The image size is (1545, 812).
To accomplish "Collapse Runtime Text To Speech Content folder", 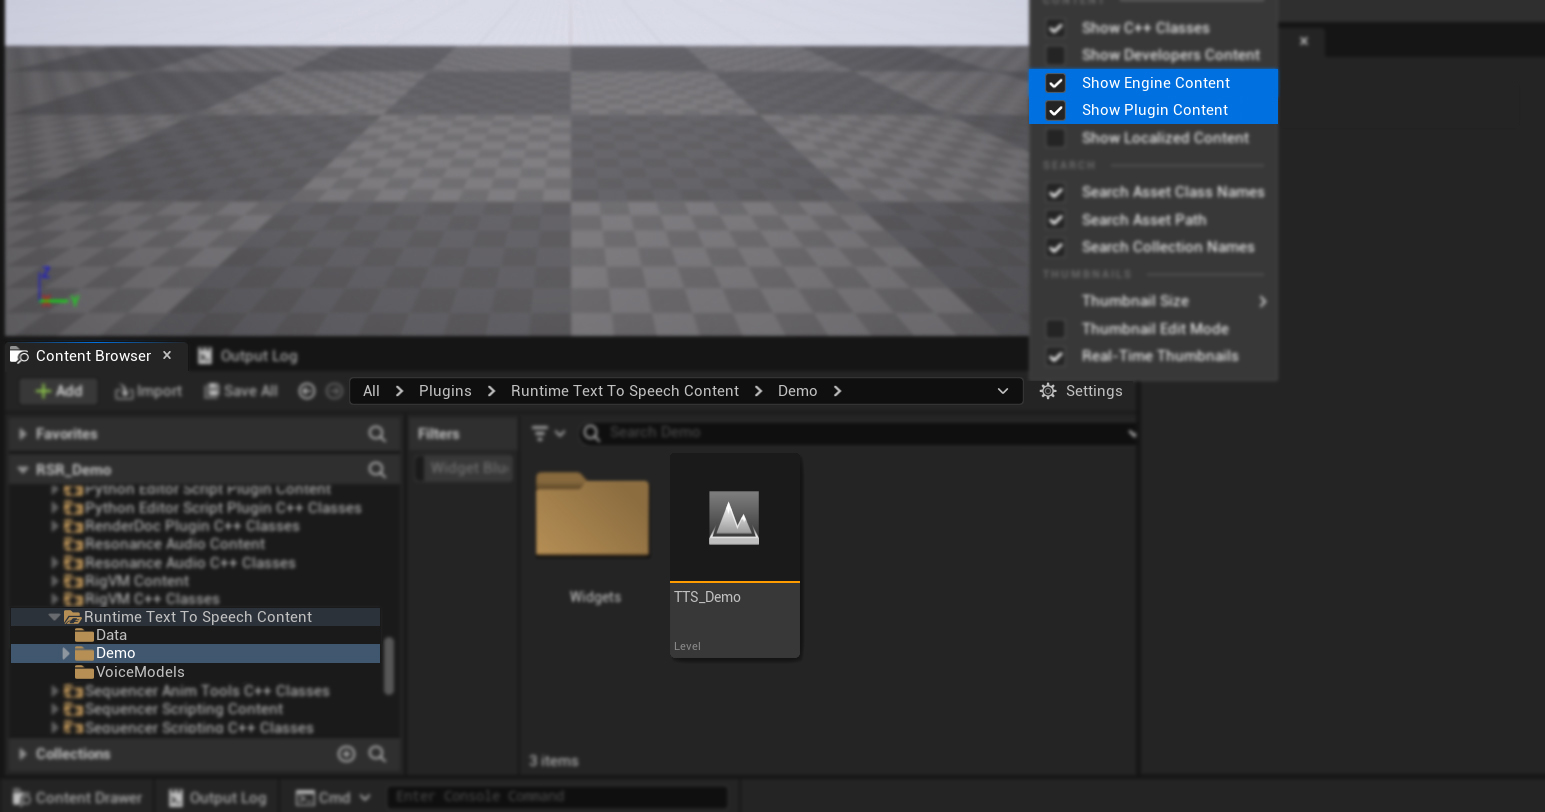I will pyautogui.click(x=54, y=617).
